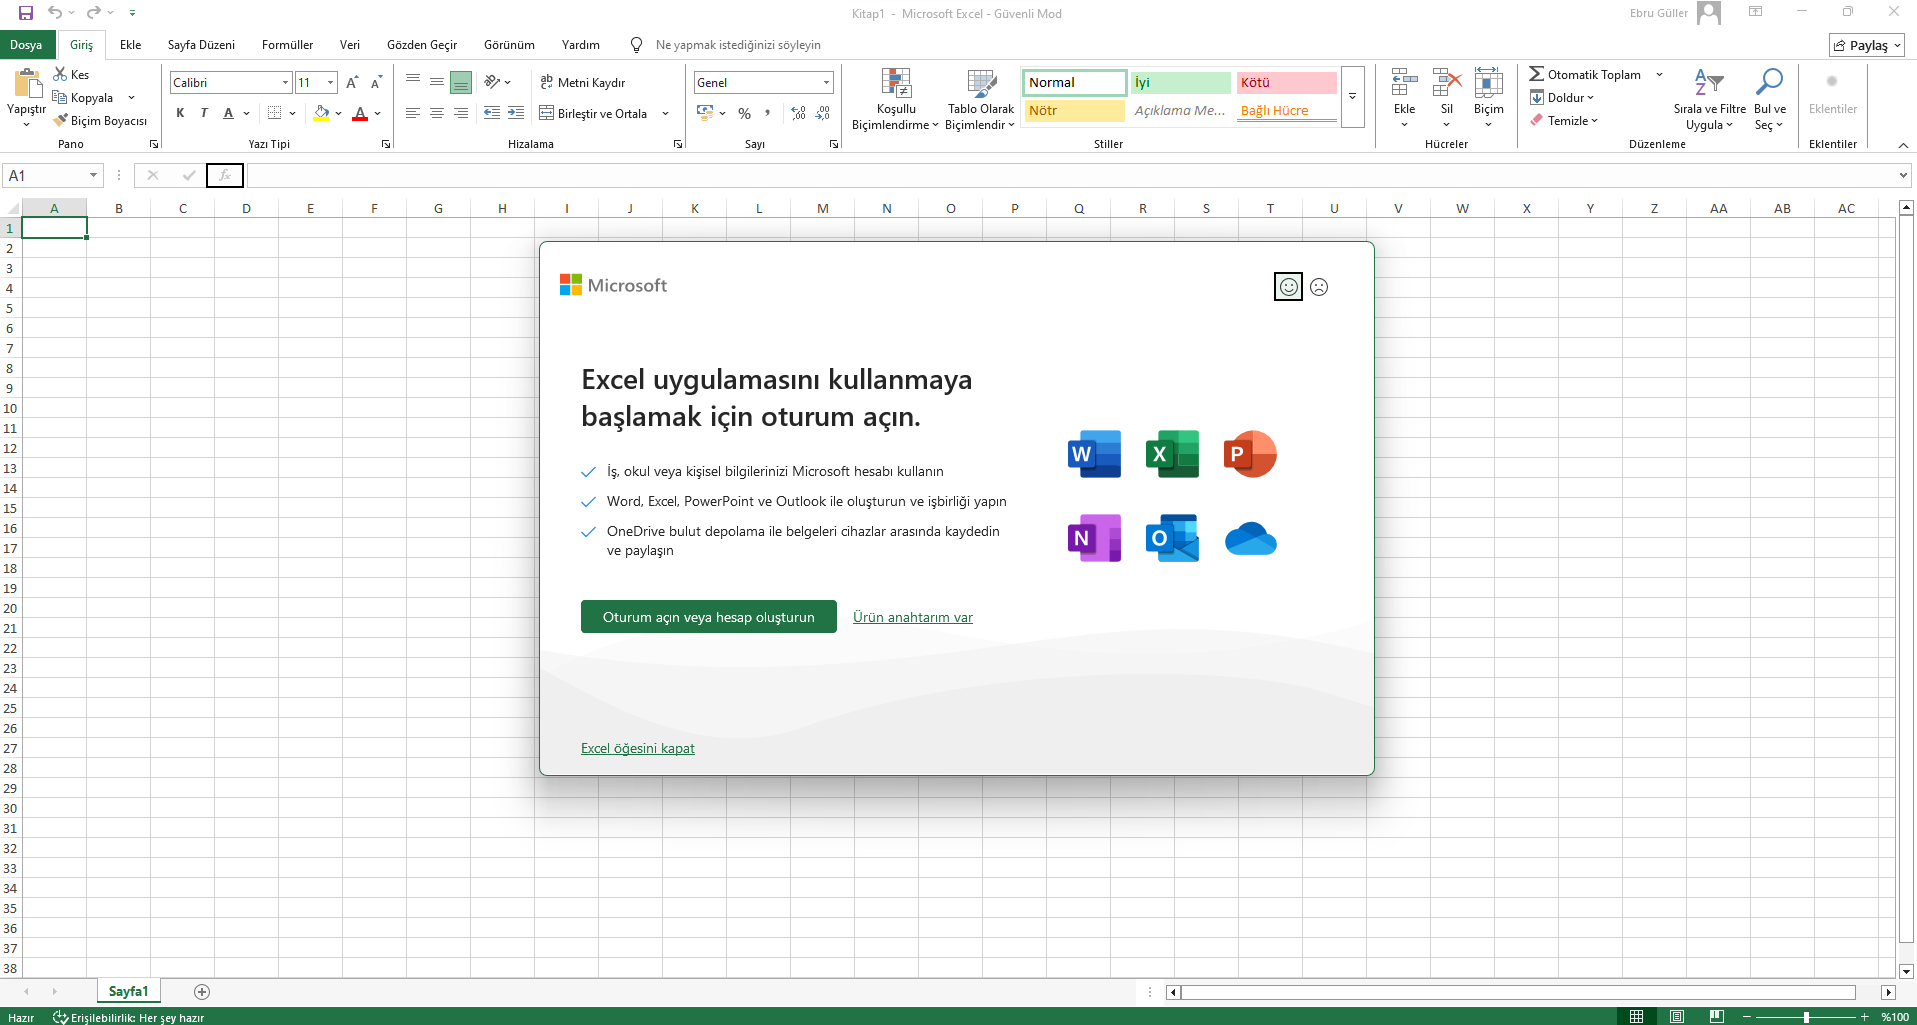This screenshot has height=1025, width=1917.
Task: Toggle center horizontal alignment
Action: [437, 113]
